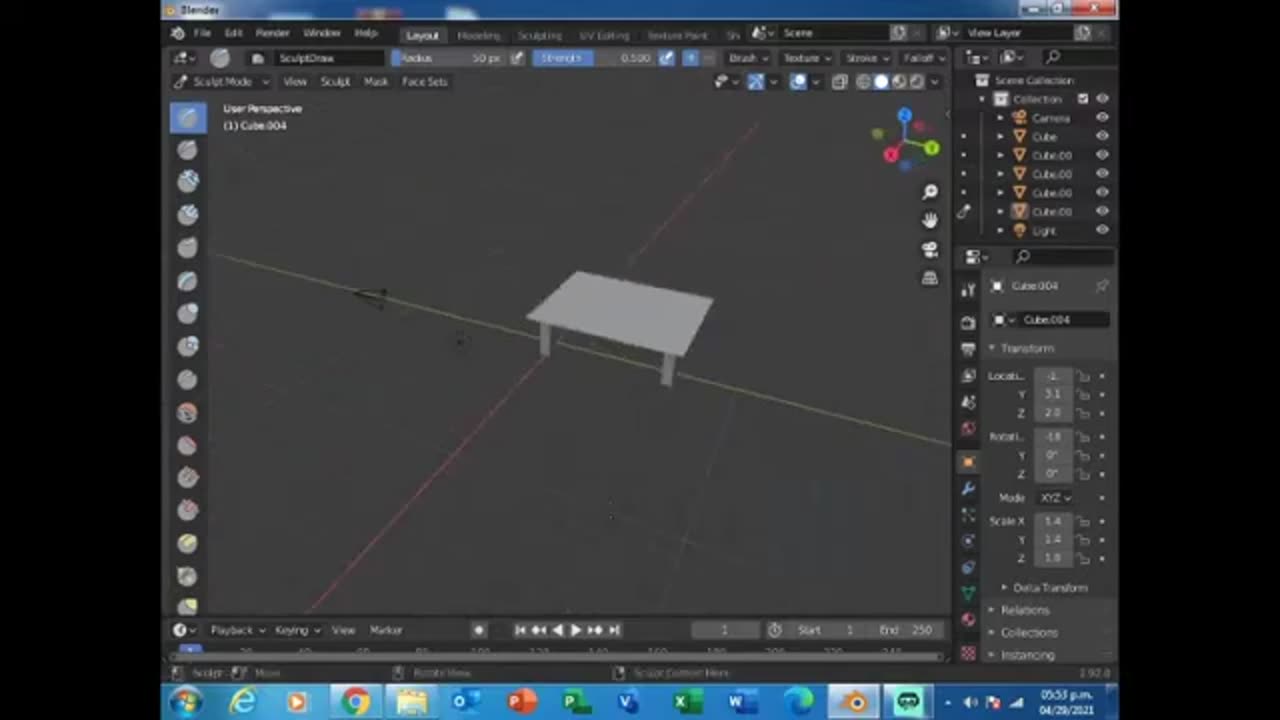Click the Scale X value field
This screenshot has width=1280, height=720.
coord(1053,521)
